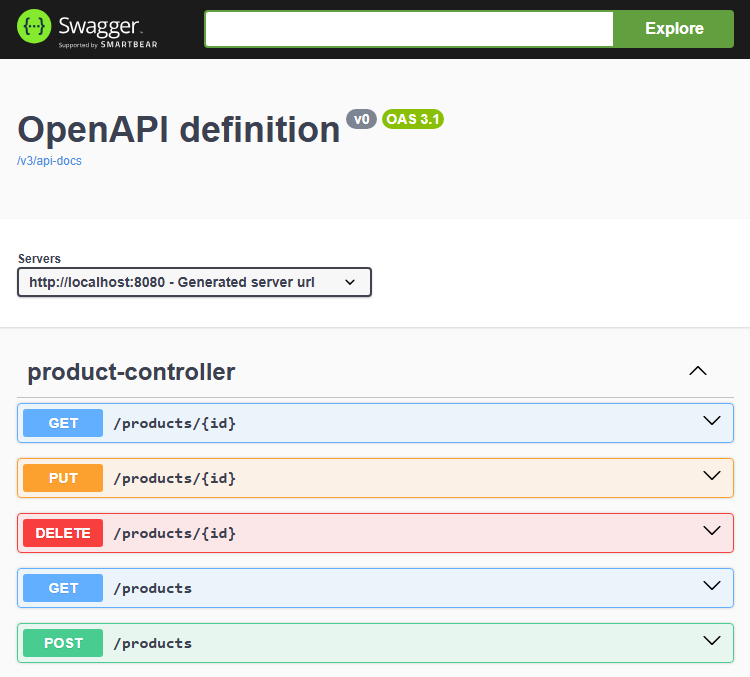The width and height of the screenshot is (750, 677).
Task: Focus the API definition URL input field
Action: pos(409,29)
